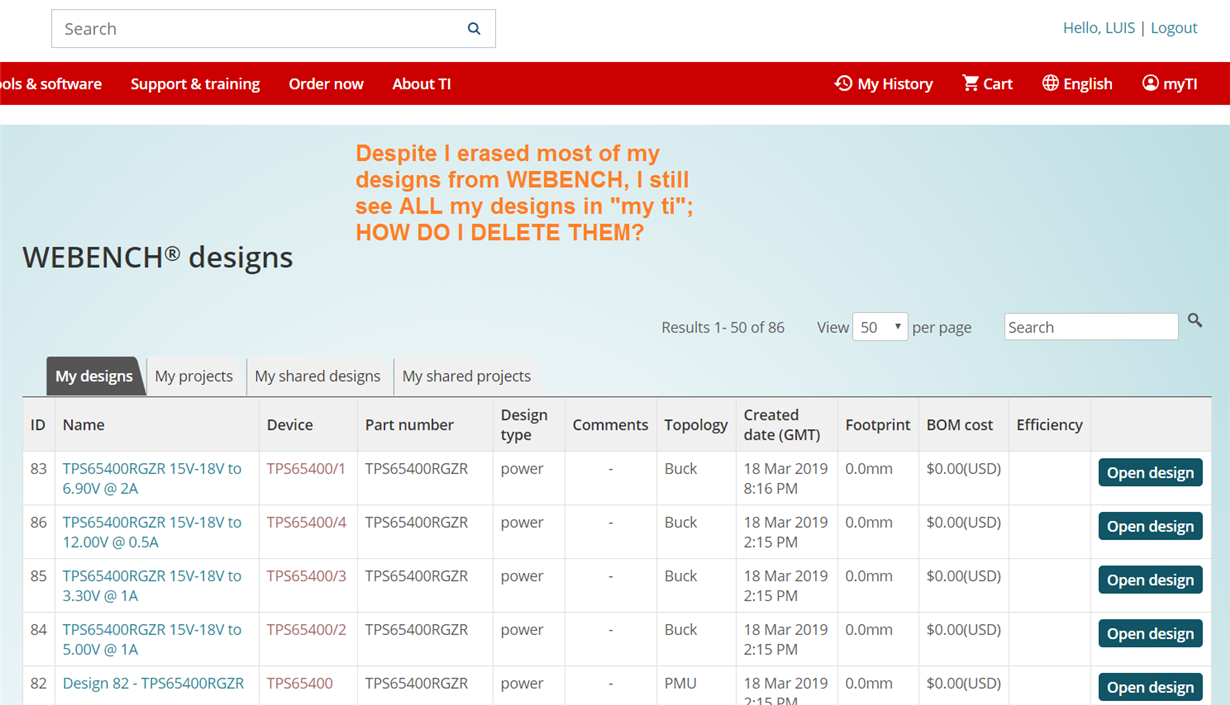
Task: Click the Efficiency column header
Action: [x=1049, y=425]
